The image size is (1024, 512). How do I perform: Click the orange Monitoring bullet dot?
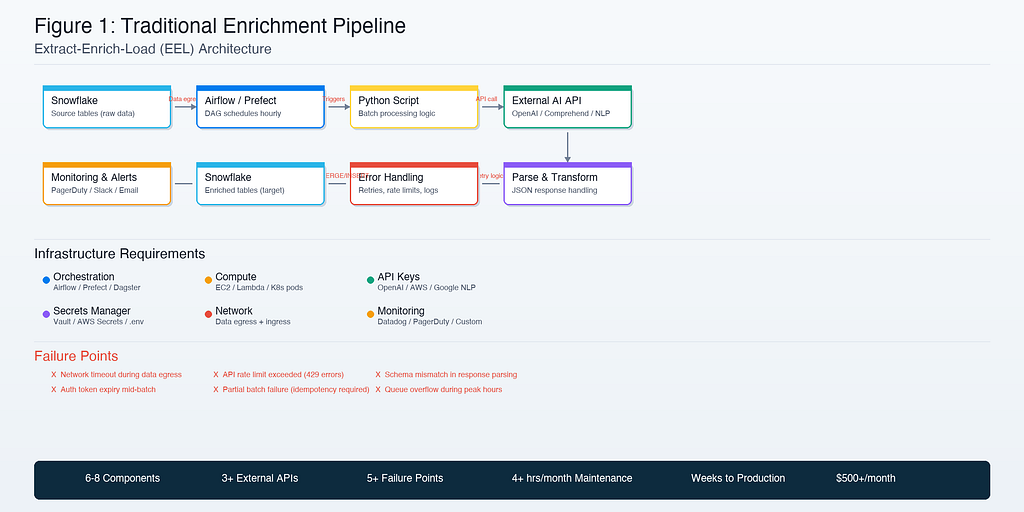(x=370, y=314)
